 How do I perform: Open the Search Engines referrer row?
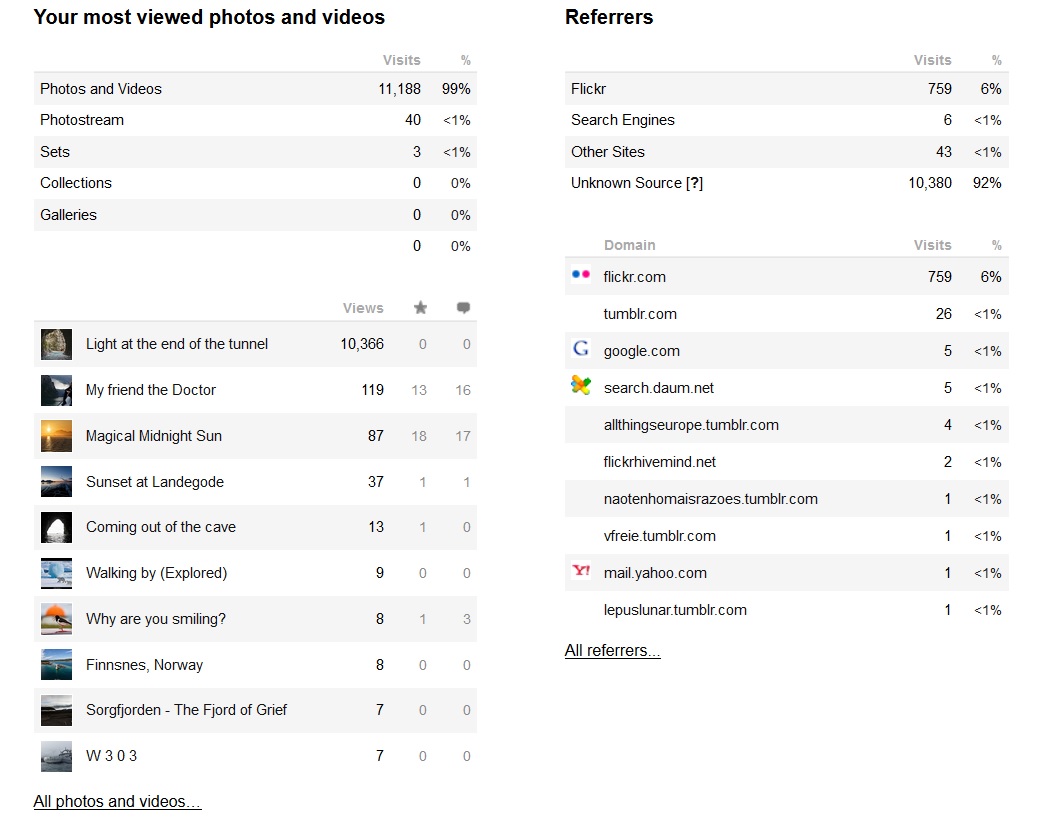(787, 120)
